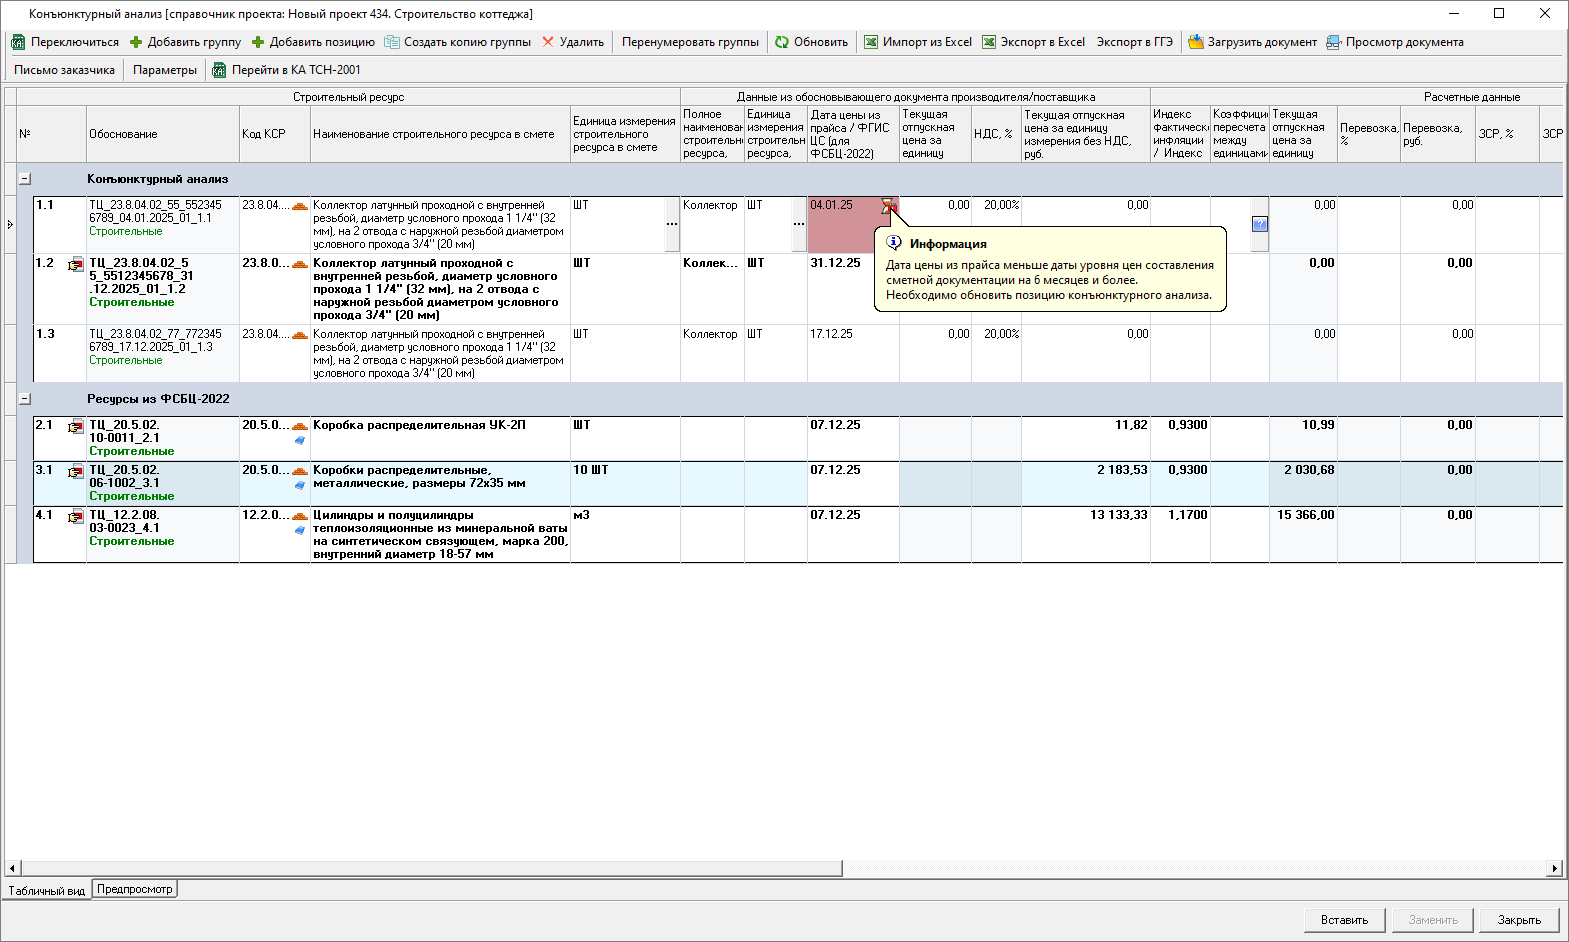Viewport: 1569px width, 942px height.
Task: Click 'Создать копию группы' copy icon
Action: (392, 42)
